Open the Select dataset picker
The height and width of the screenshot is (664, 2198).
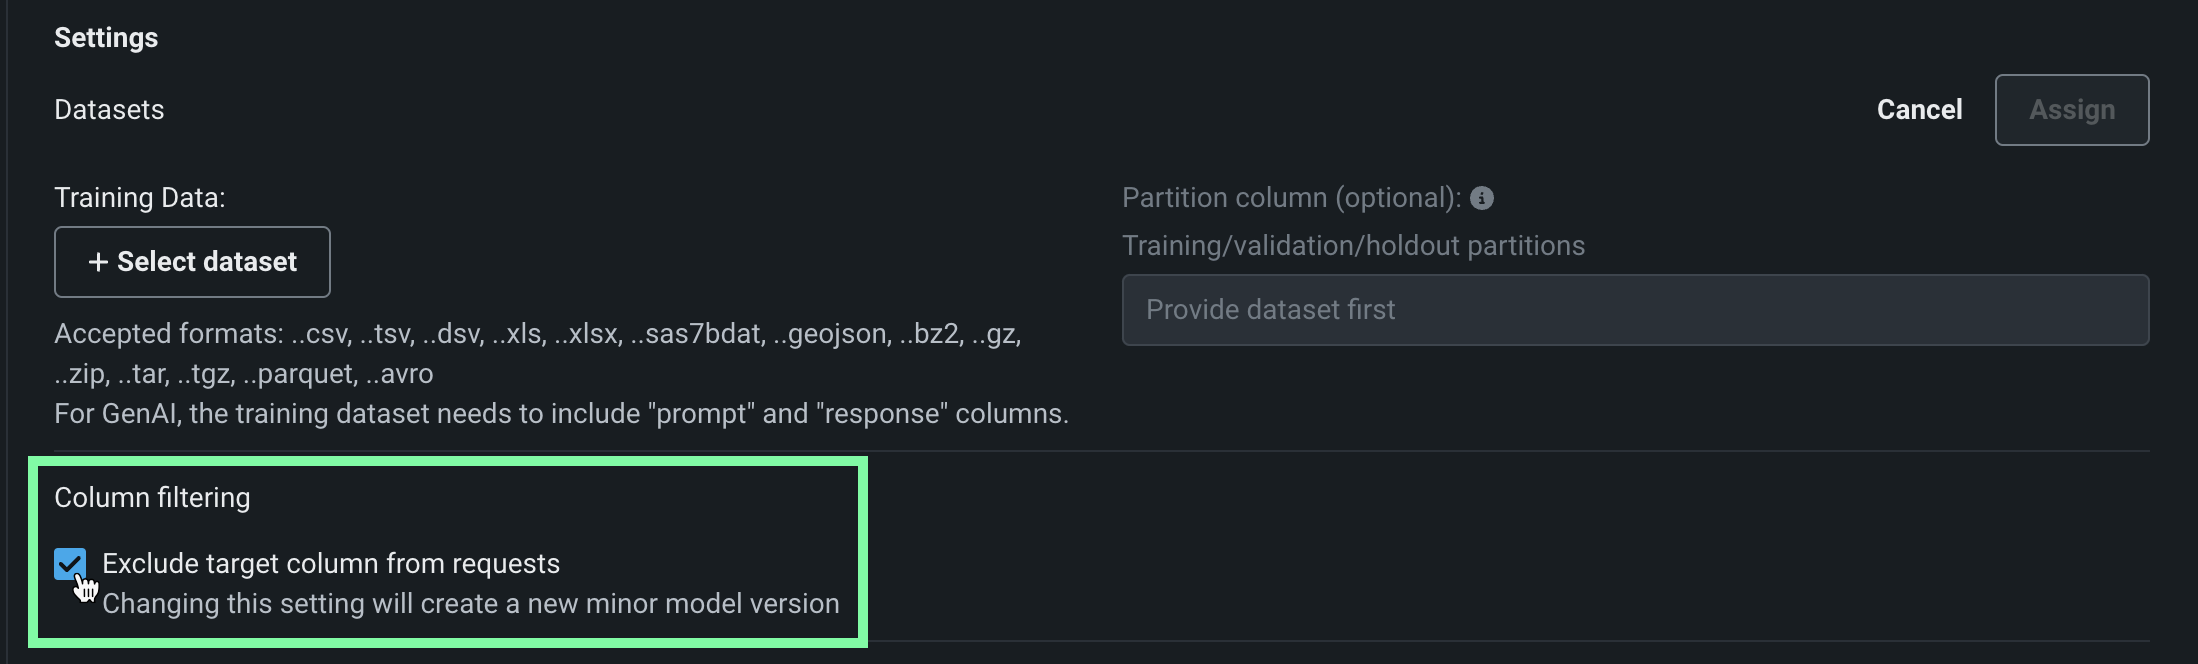tap(192, 262)
